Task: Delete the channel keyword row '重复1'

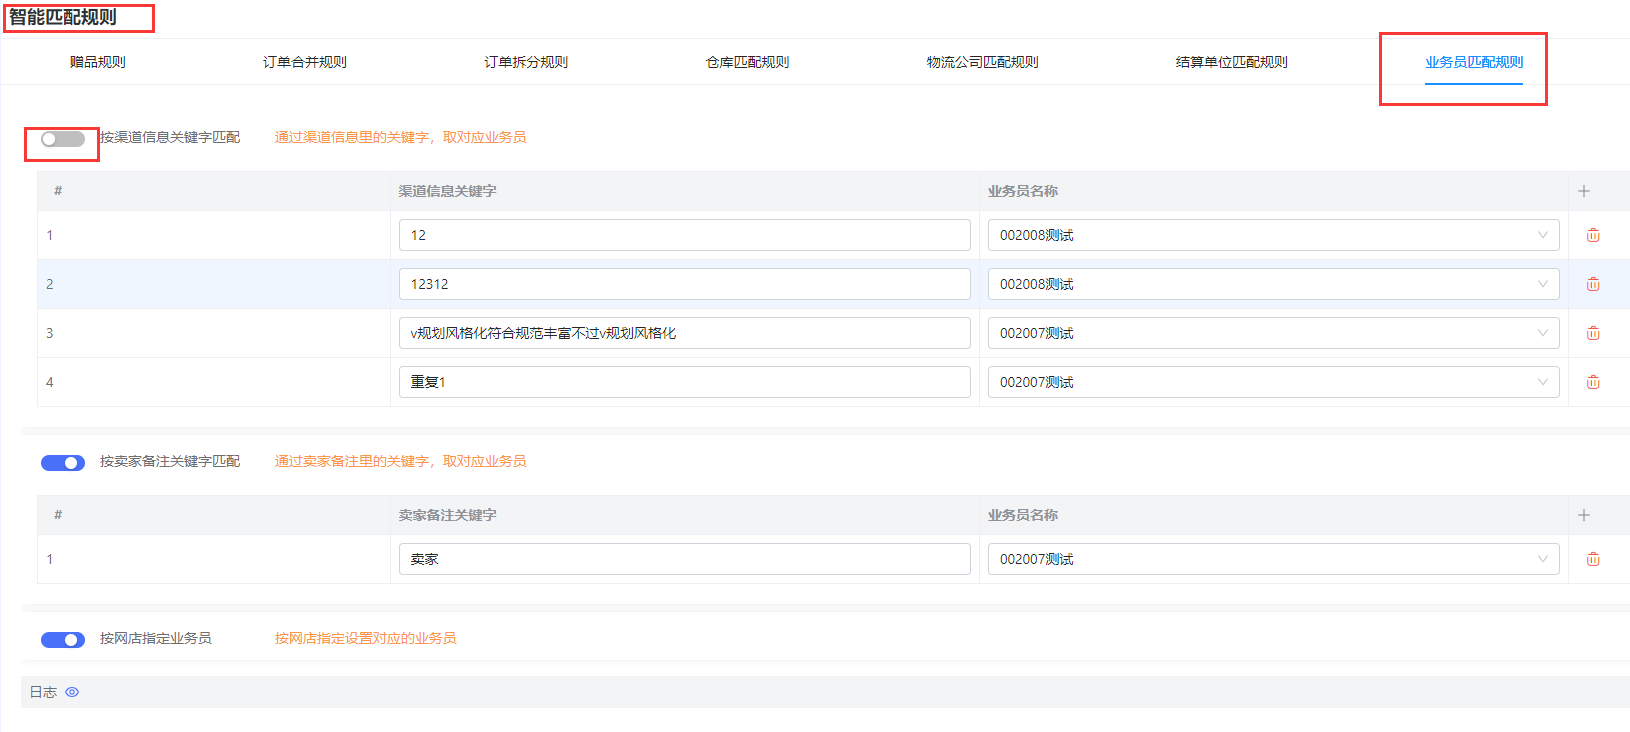Action: coord(1593,382)
